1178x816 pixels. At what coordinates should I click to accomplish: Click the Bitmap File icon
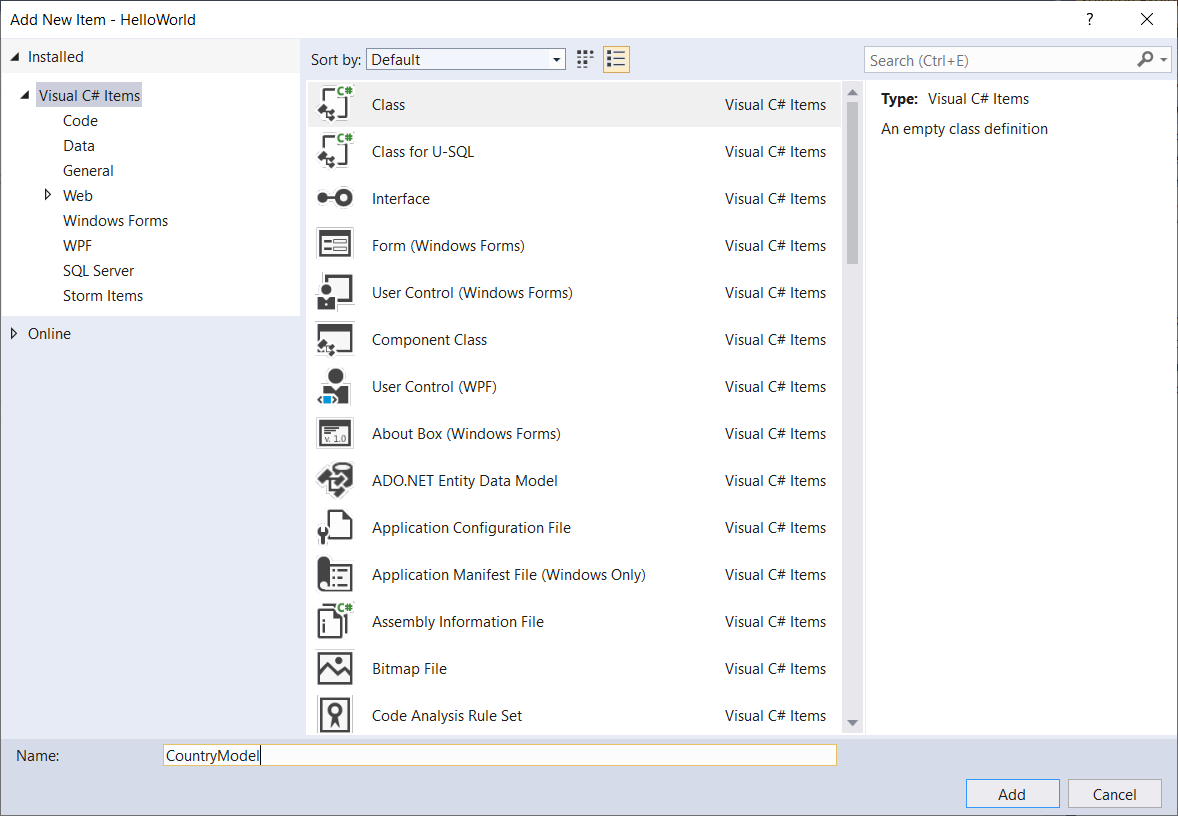[335, 669]
